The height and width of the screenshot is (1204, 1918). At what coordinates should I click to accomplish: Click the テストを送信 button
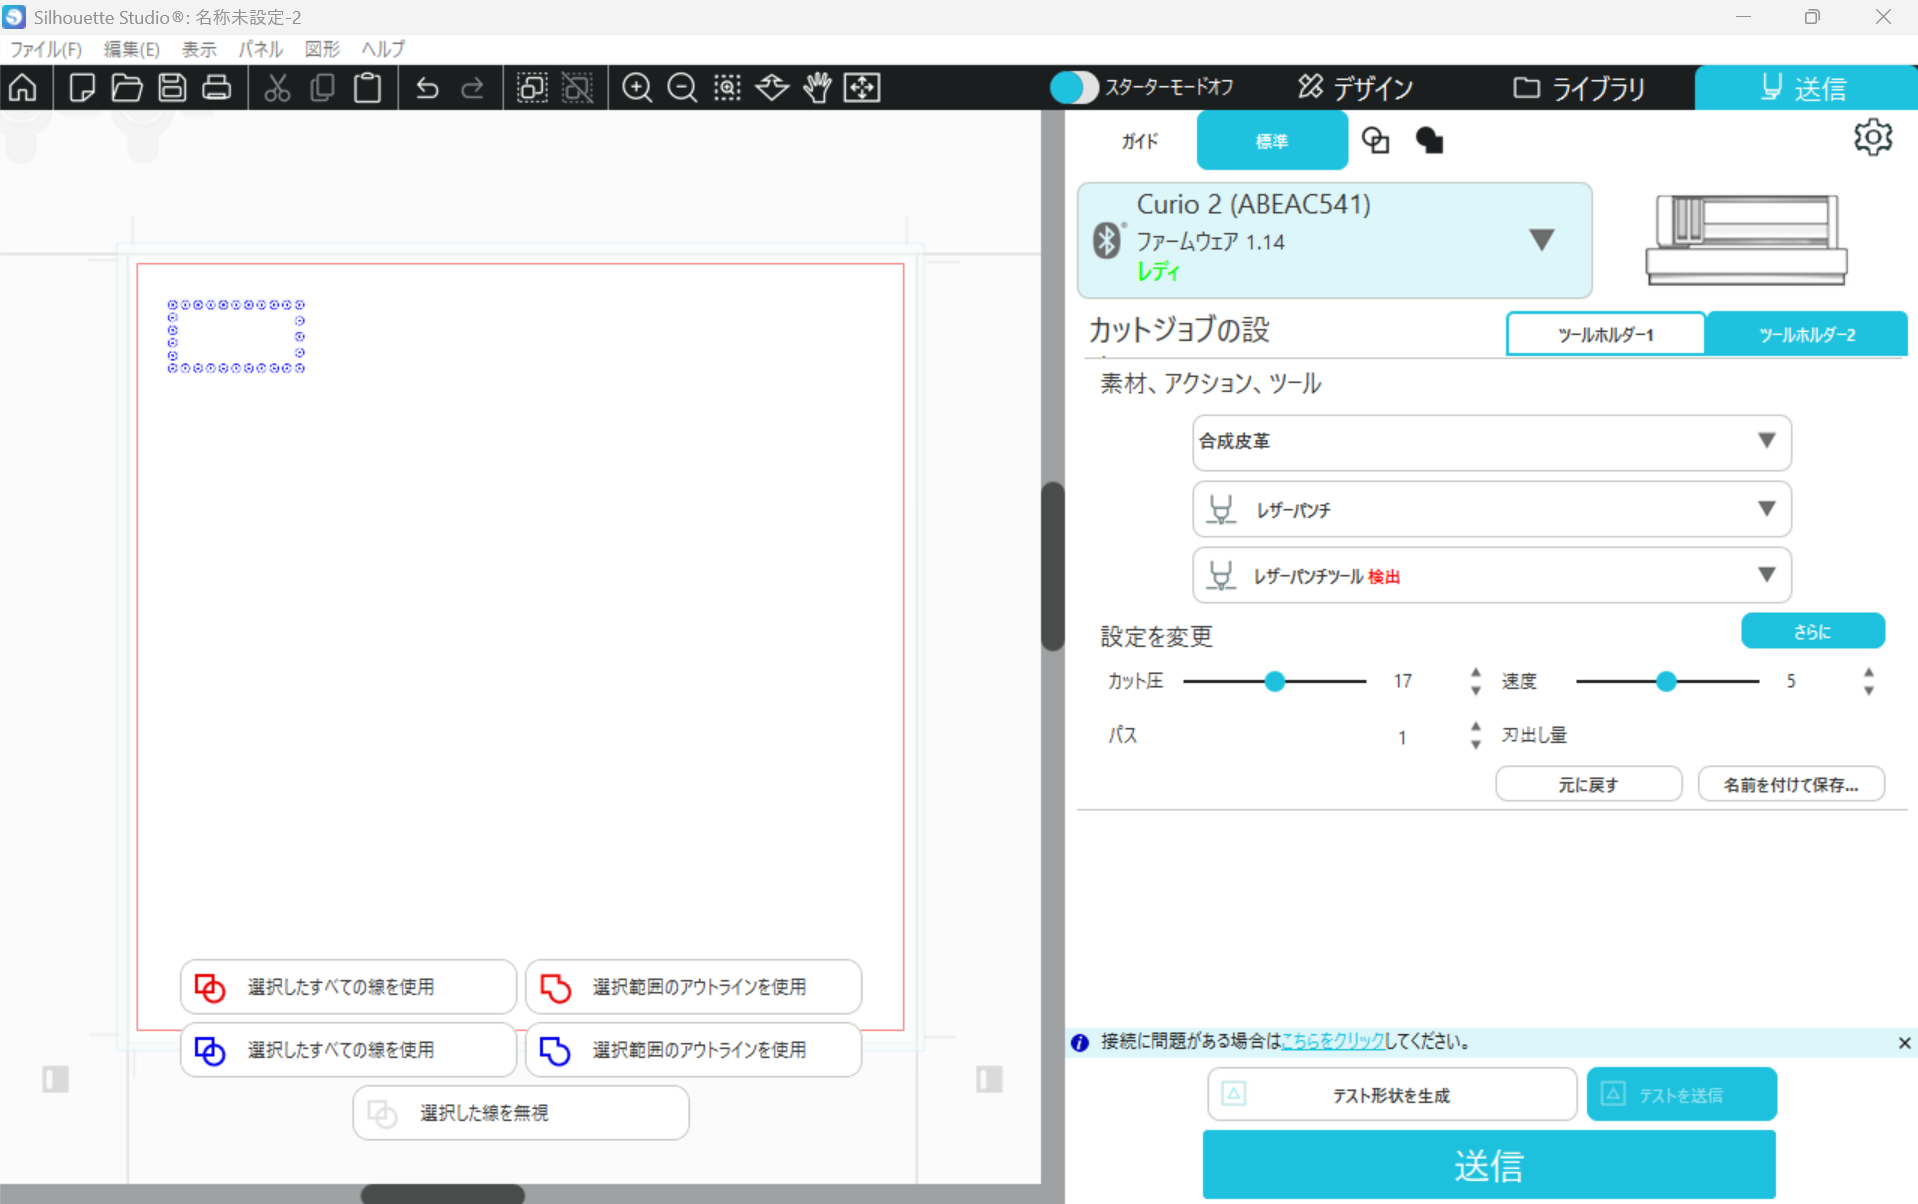pyautogui.click(x=1681, y=1095)
